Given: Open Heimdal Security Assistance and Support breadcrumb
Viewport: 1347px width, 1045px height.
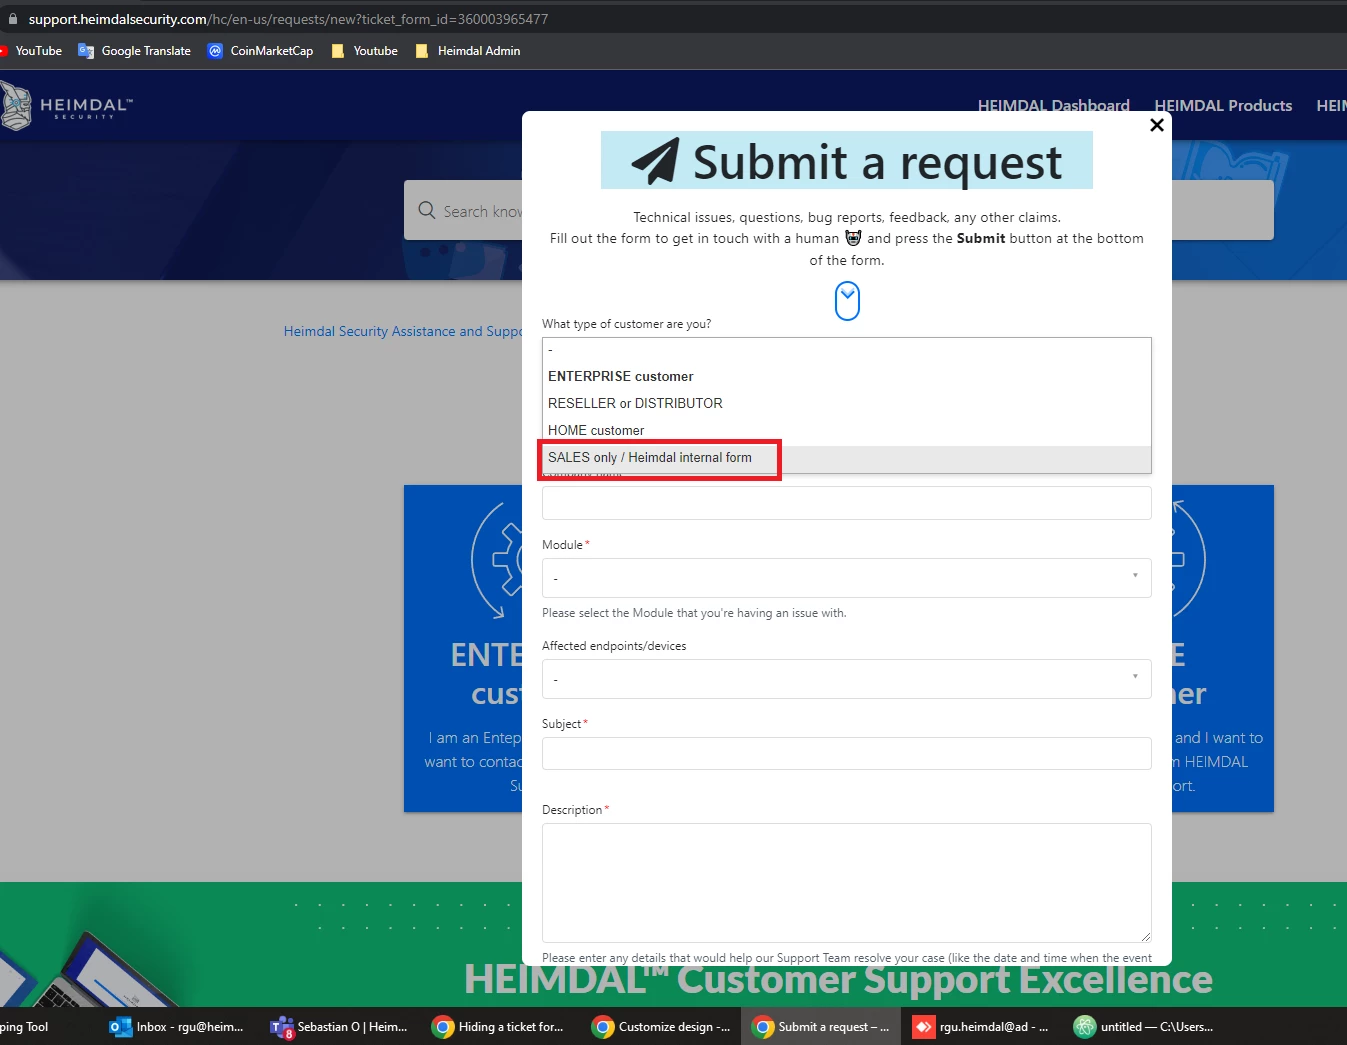Looking at the screenshot, I should (x=402, y=331).
